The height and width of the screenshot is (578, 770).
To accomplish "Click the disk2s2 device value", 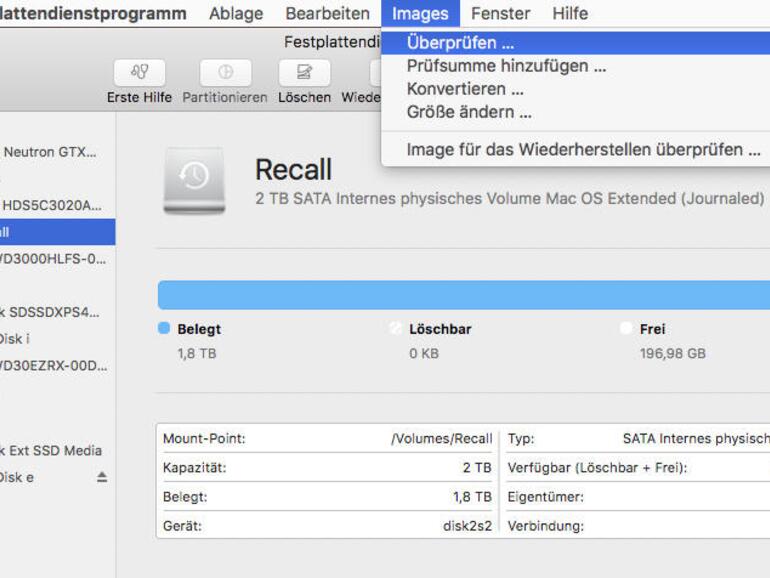I will [467, 526].
